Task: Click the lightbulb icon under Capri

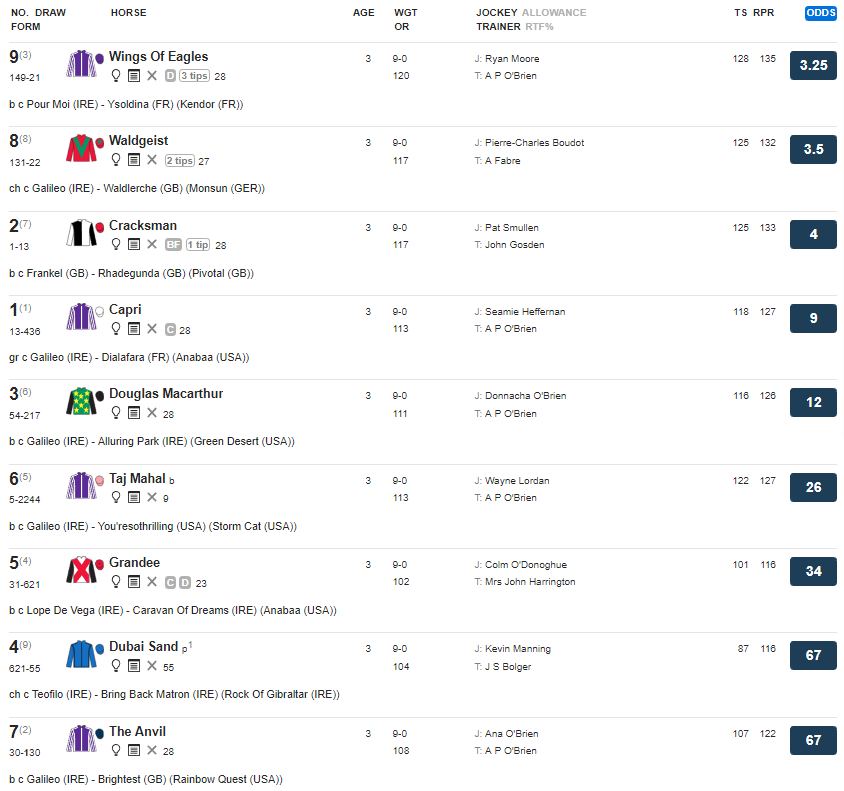Action: pyautogui.click(x=116, y=329)
